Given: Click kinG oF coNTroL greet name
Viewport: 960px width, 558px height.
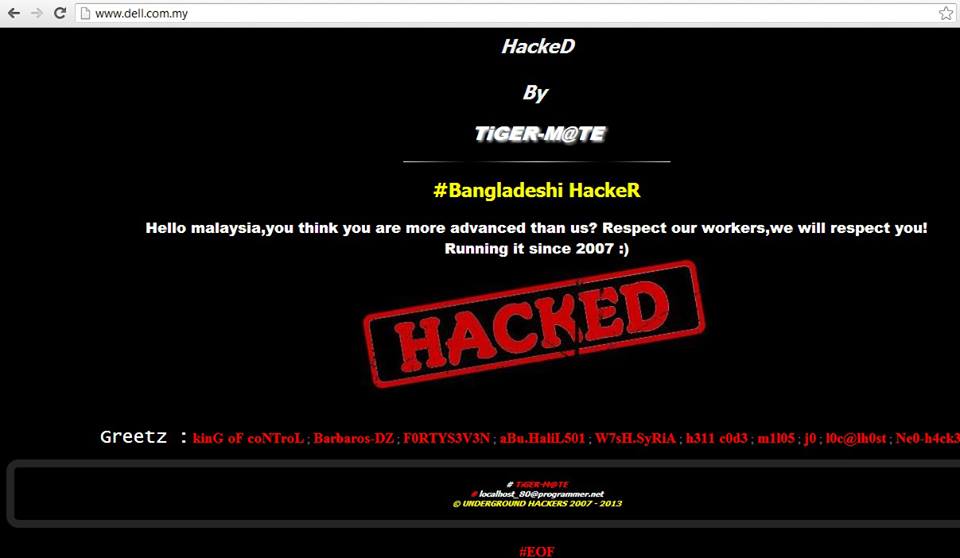Looking at the screenshot, I should [248, 439].
